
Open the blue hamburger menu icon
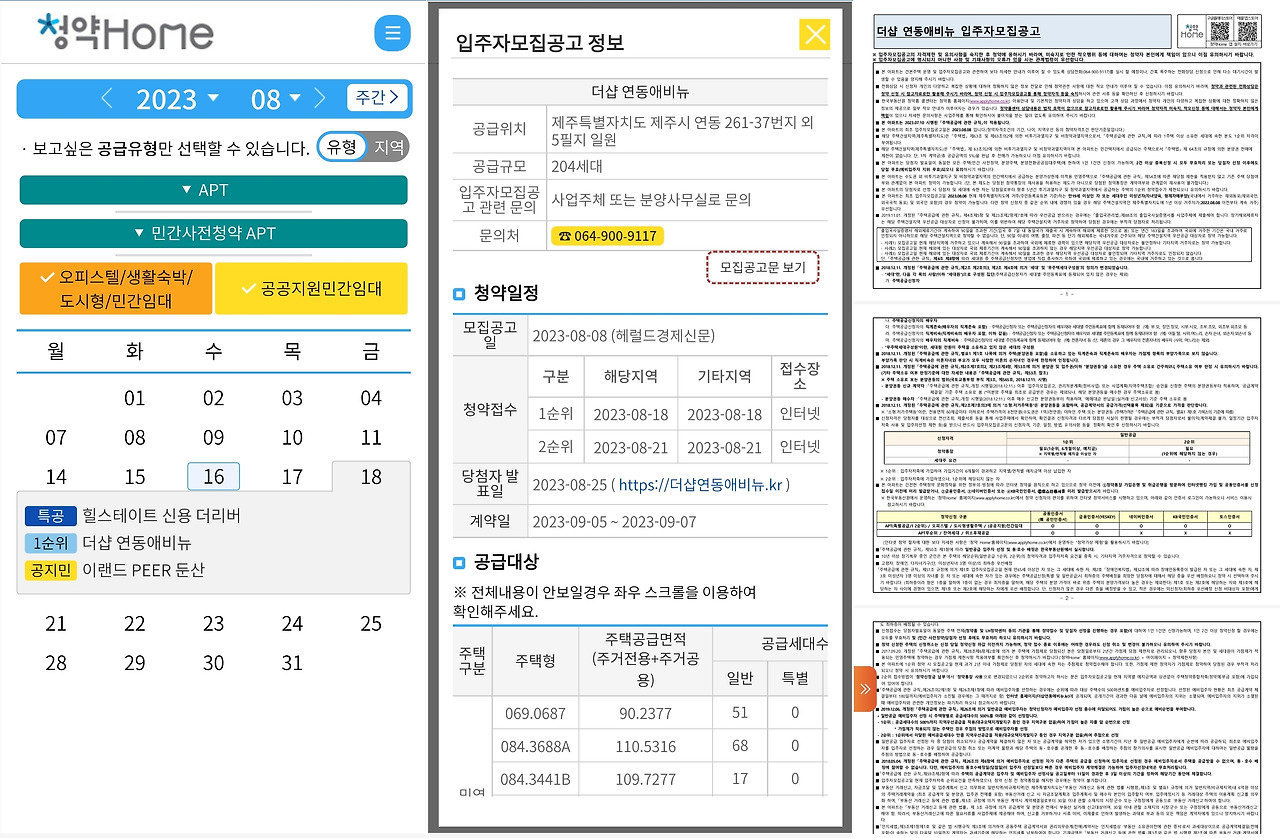[x=392, y=34]
